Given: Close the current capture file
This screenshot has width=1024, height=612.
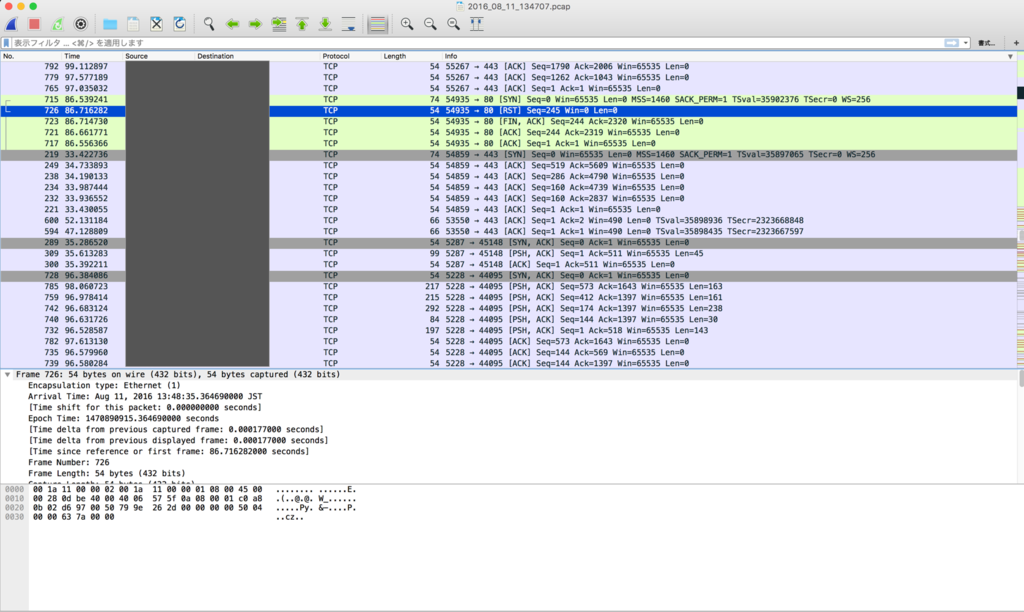Looking at the screenshot, I should tap(157, 24).
